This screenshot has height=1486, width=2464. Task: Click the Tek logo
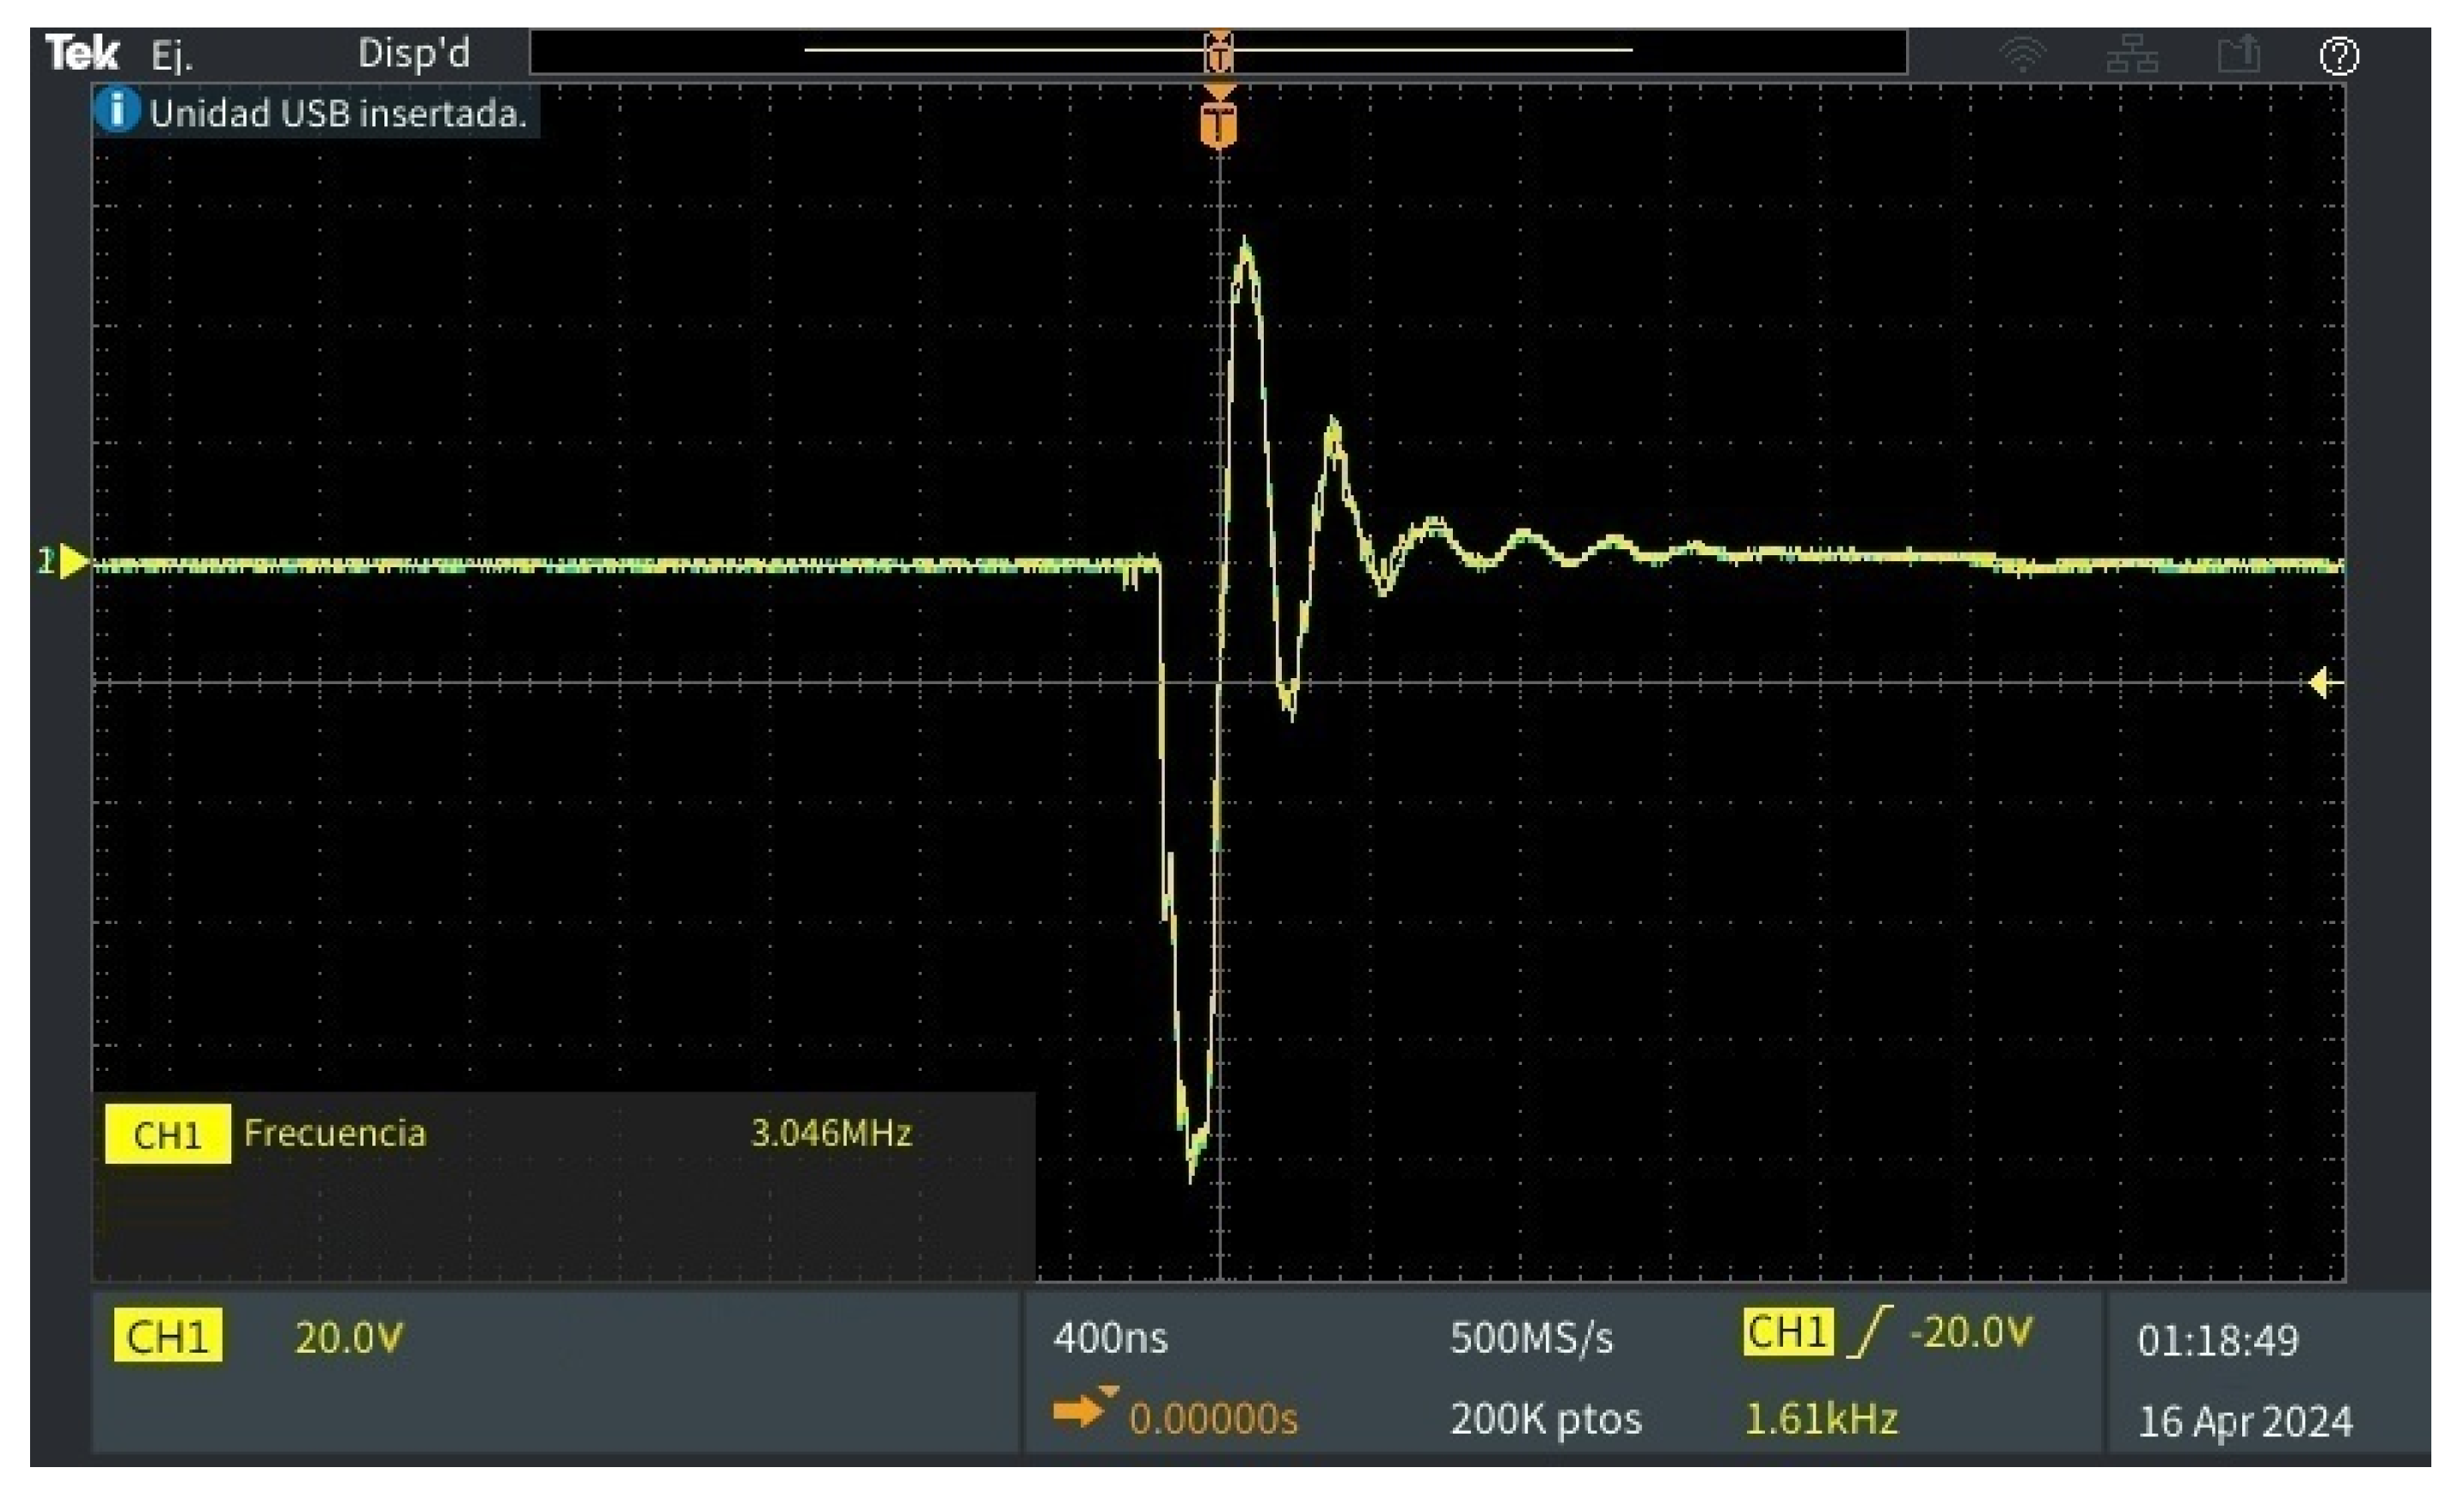pos(83,50)
